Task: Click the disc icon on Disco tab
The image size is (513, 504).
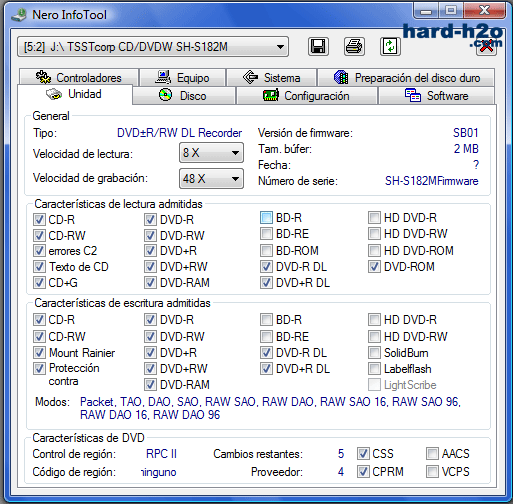Action: (x=166, y=95)
